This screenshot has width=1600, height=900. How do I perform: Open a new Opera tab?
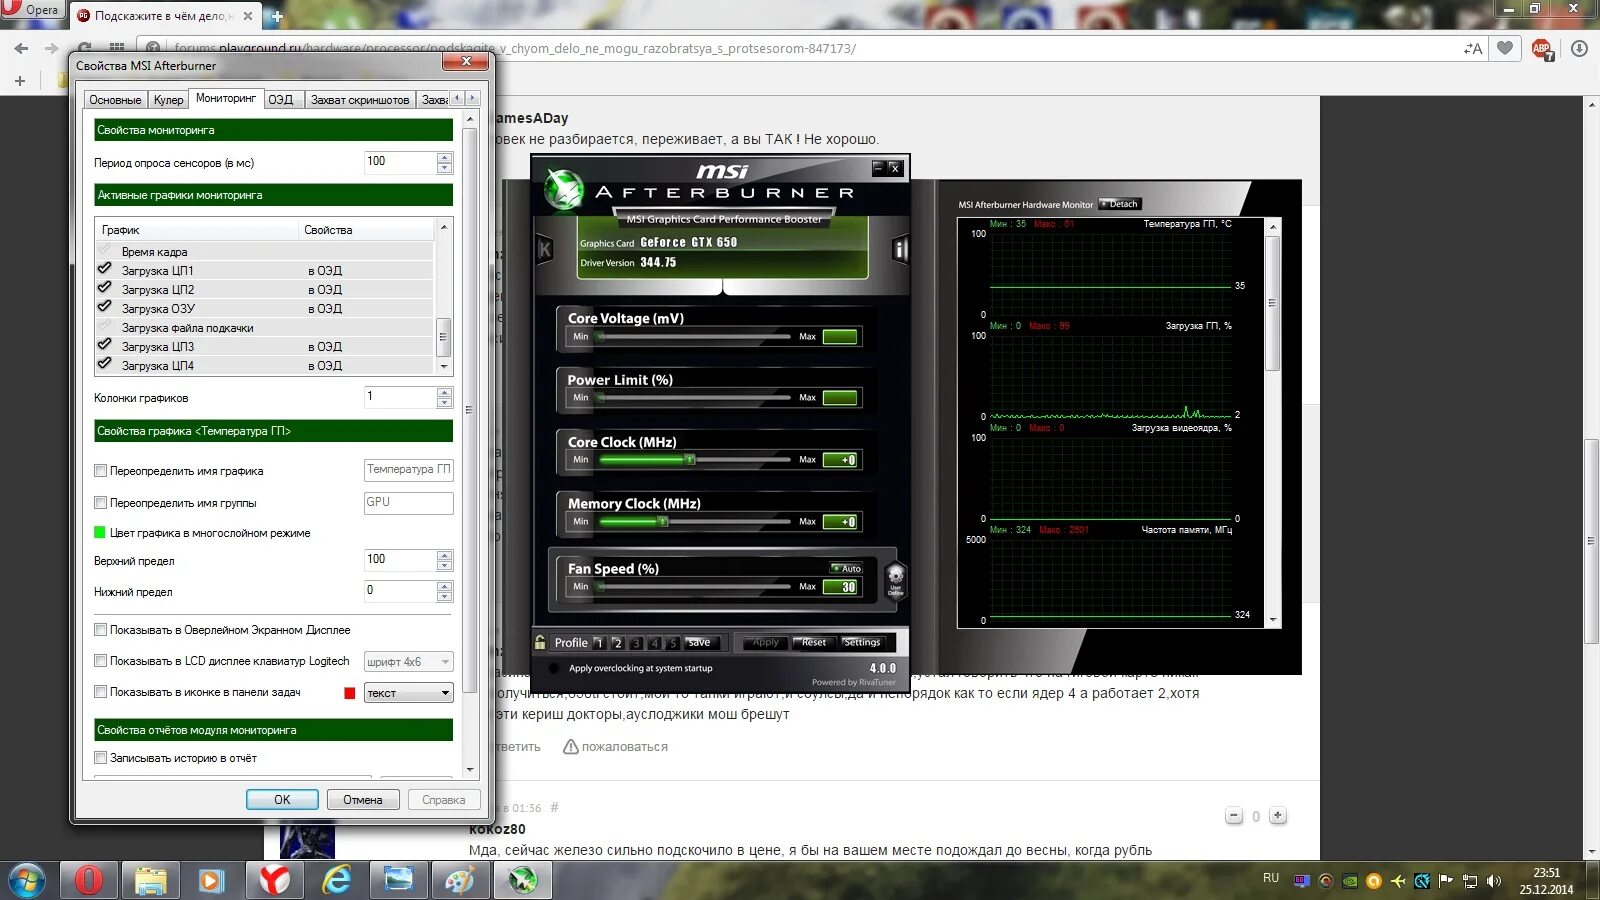pyautogui.click(x=277, y=16)
